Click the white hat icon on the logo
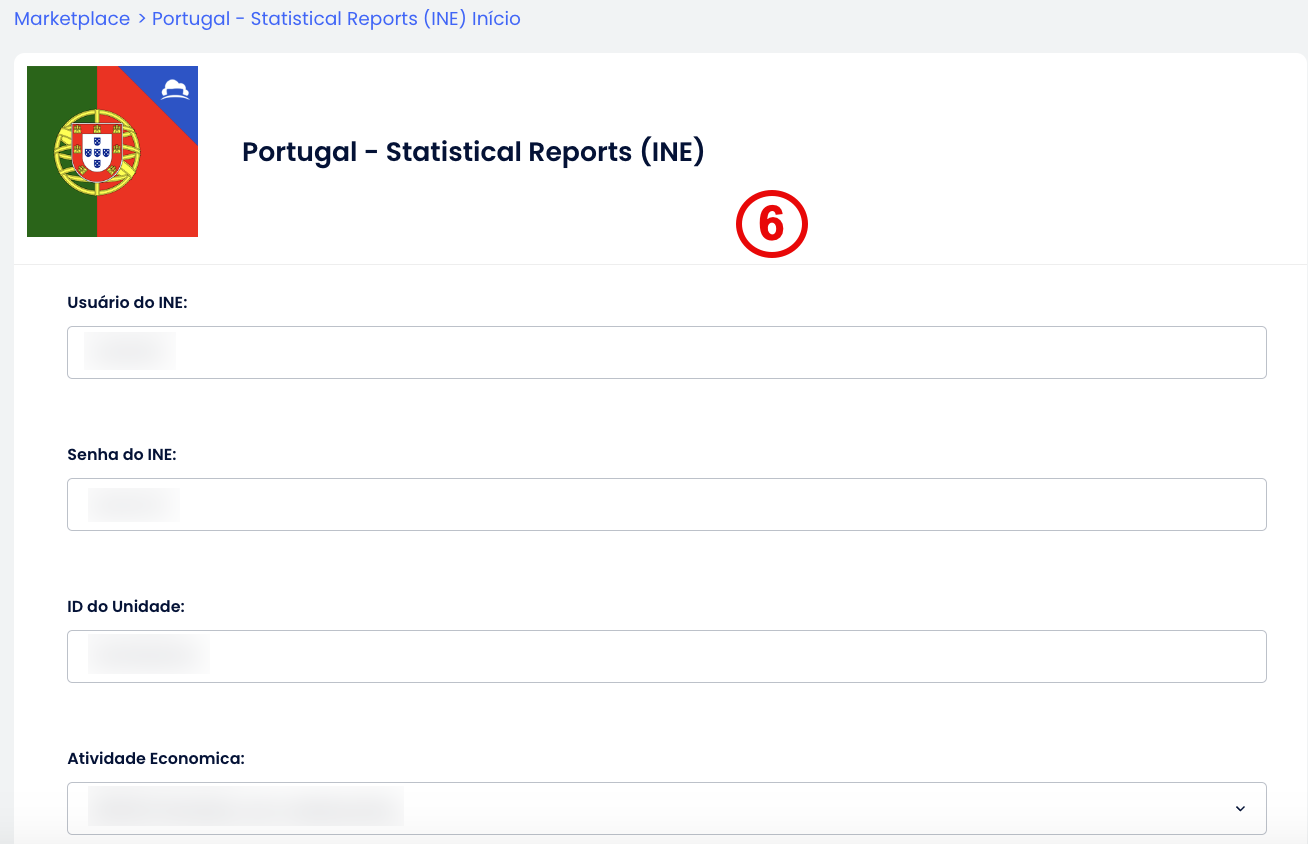Image resolution: width=1308 pixels, height=844 pixels. (176, 89)
